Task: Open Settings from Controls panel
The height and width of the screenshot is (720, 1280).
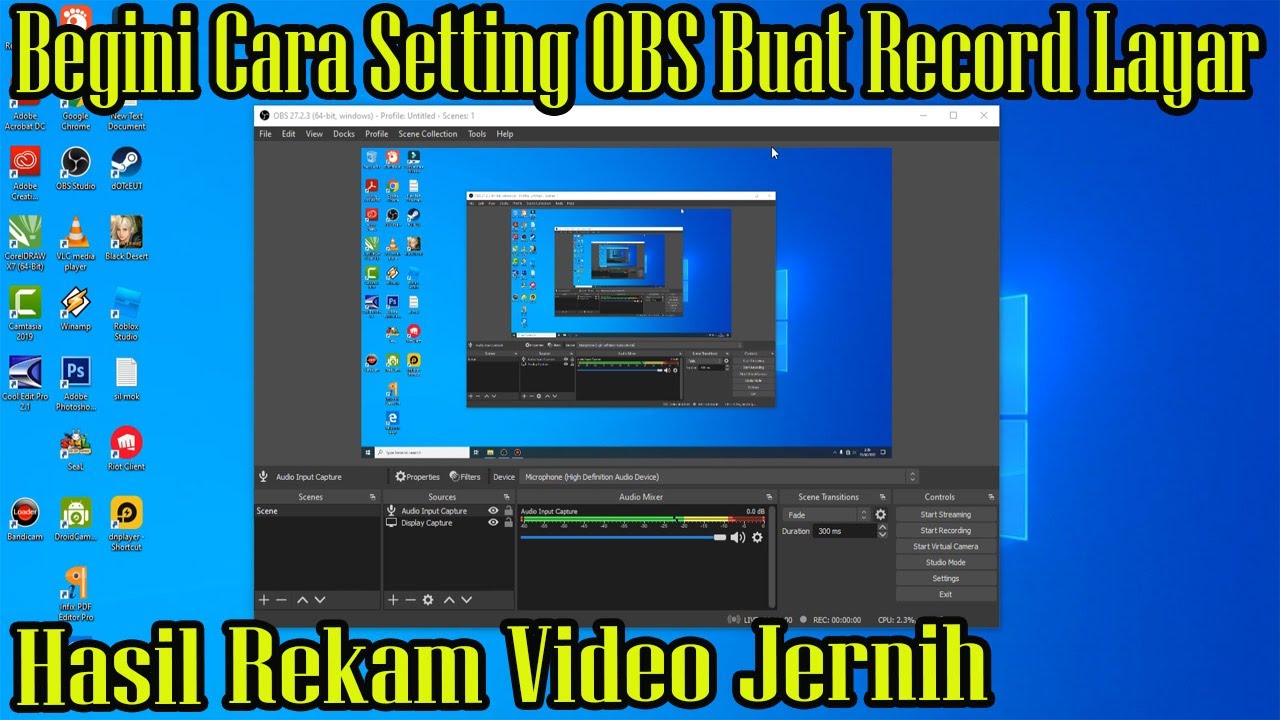Action: click(945, 579)
